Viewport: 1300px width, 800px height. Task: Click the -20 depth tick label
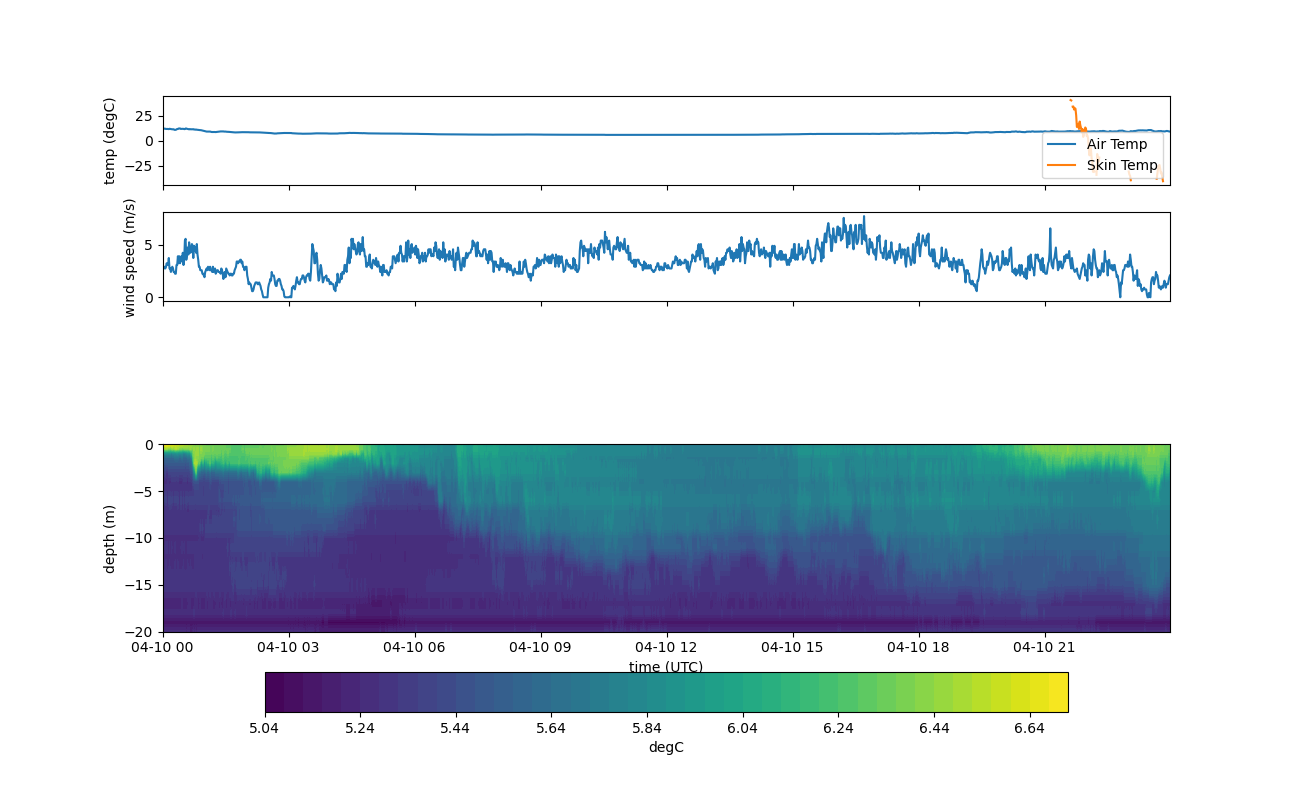click(x=139, y=632)
